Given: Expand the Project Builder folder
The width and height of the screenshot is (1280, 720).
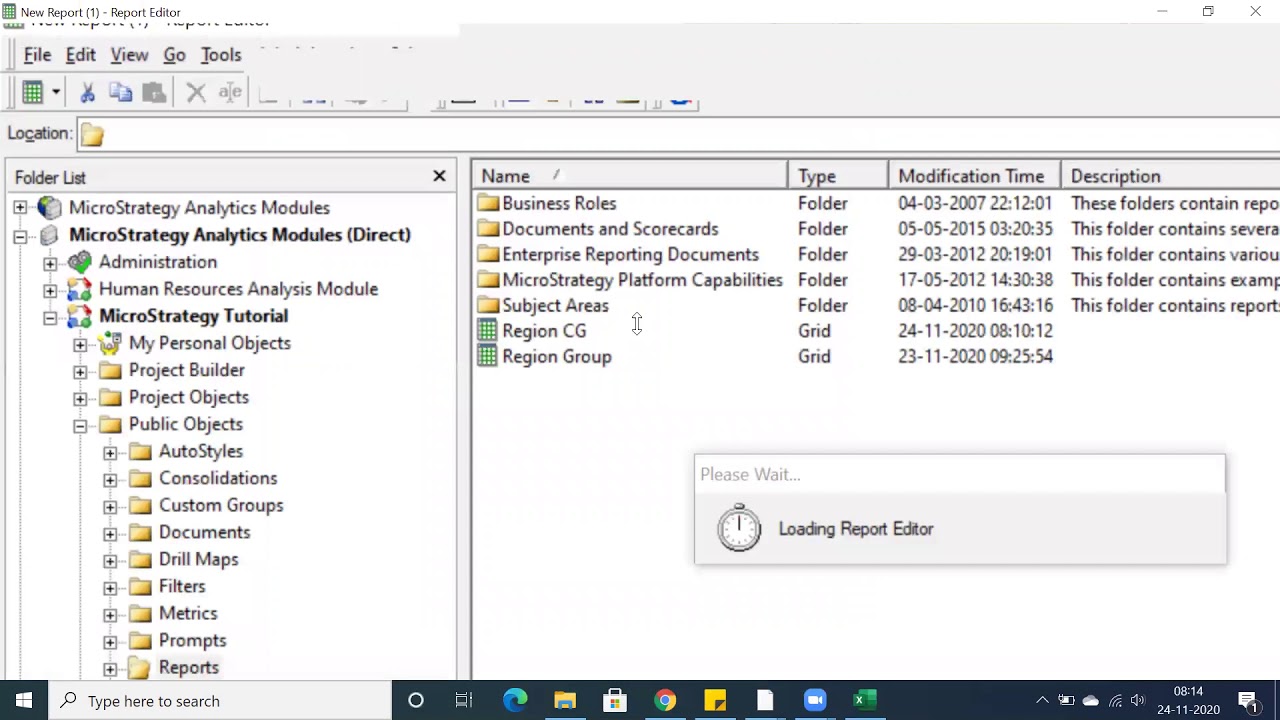Looking at the screenshot, I should click(80, 371).
